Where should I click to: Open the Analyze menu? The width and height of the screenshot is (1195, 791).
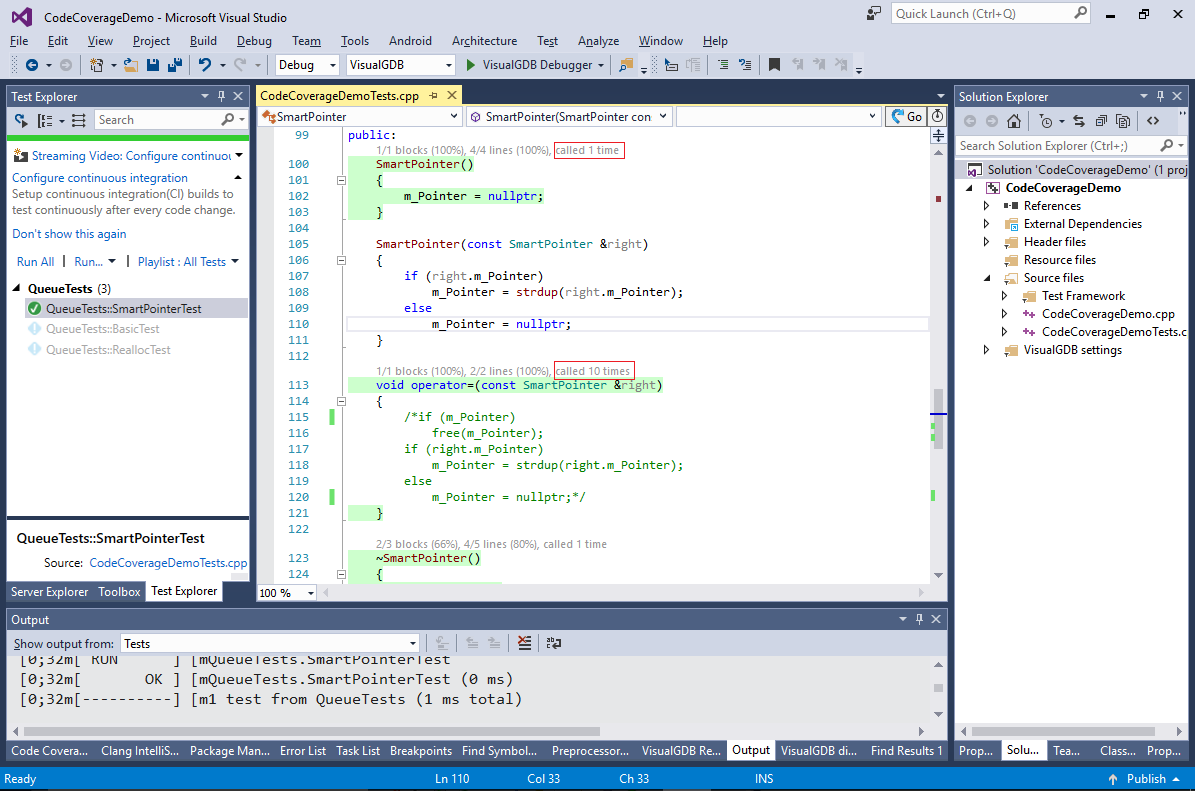(598, 41)
